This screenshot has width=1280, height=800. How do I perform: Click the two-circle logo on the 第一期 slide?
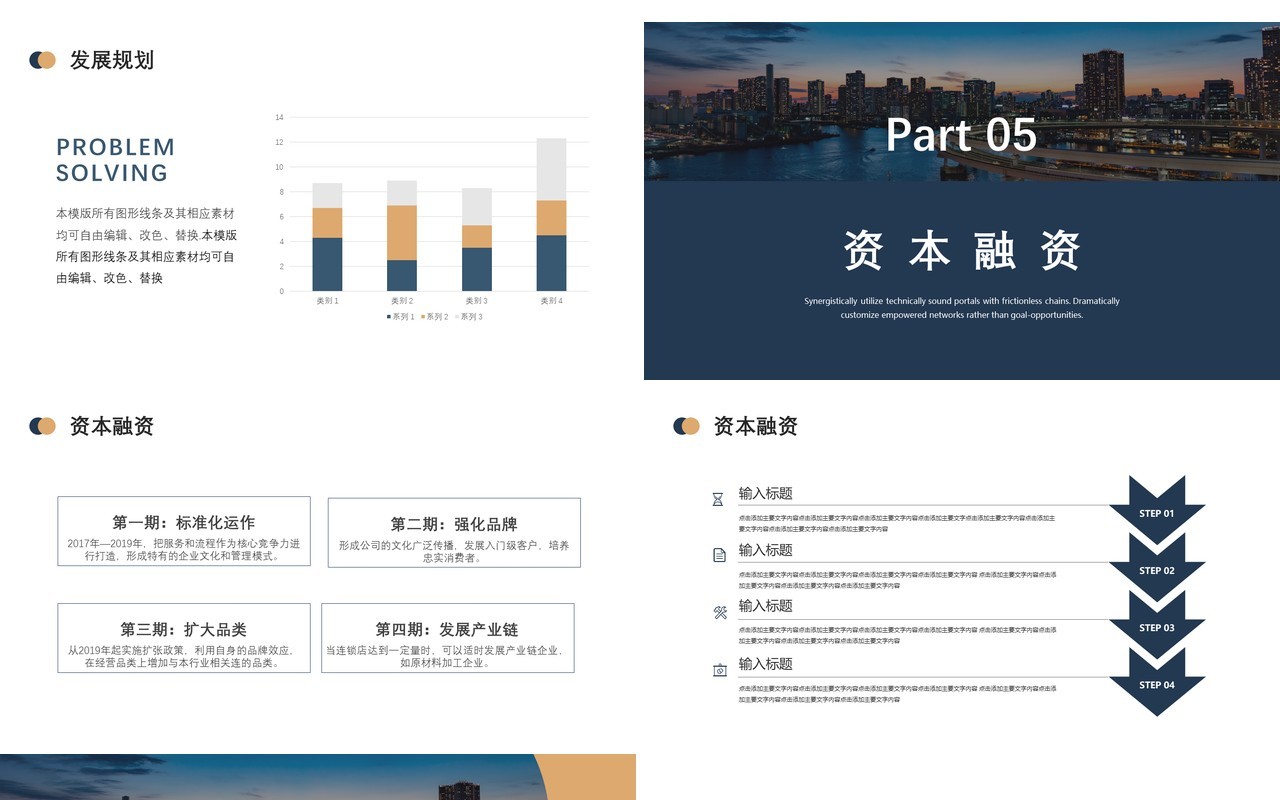pos(42,426)
